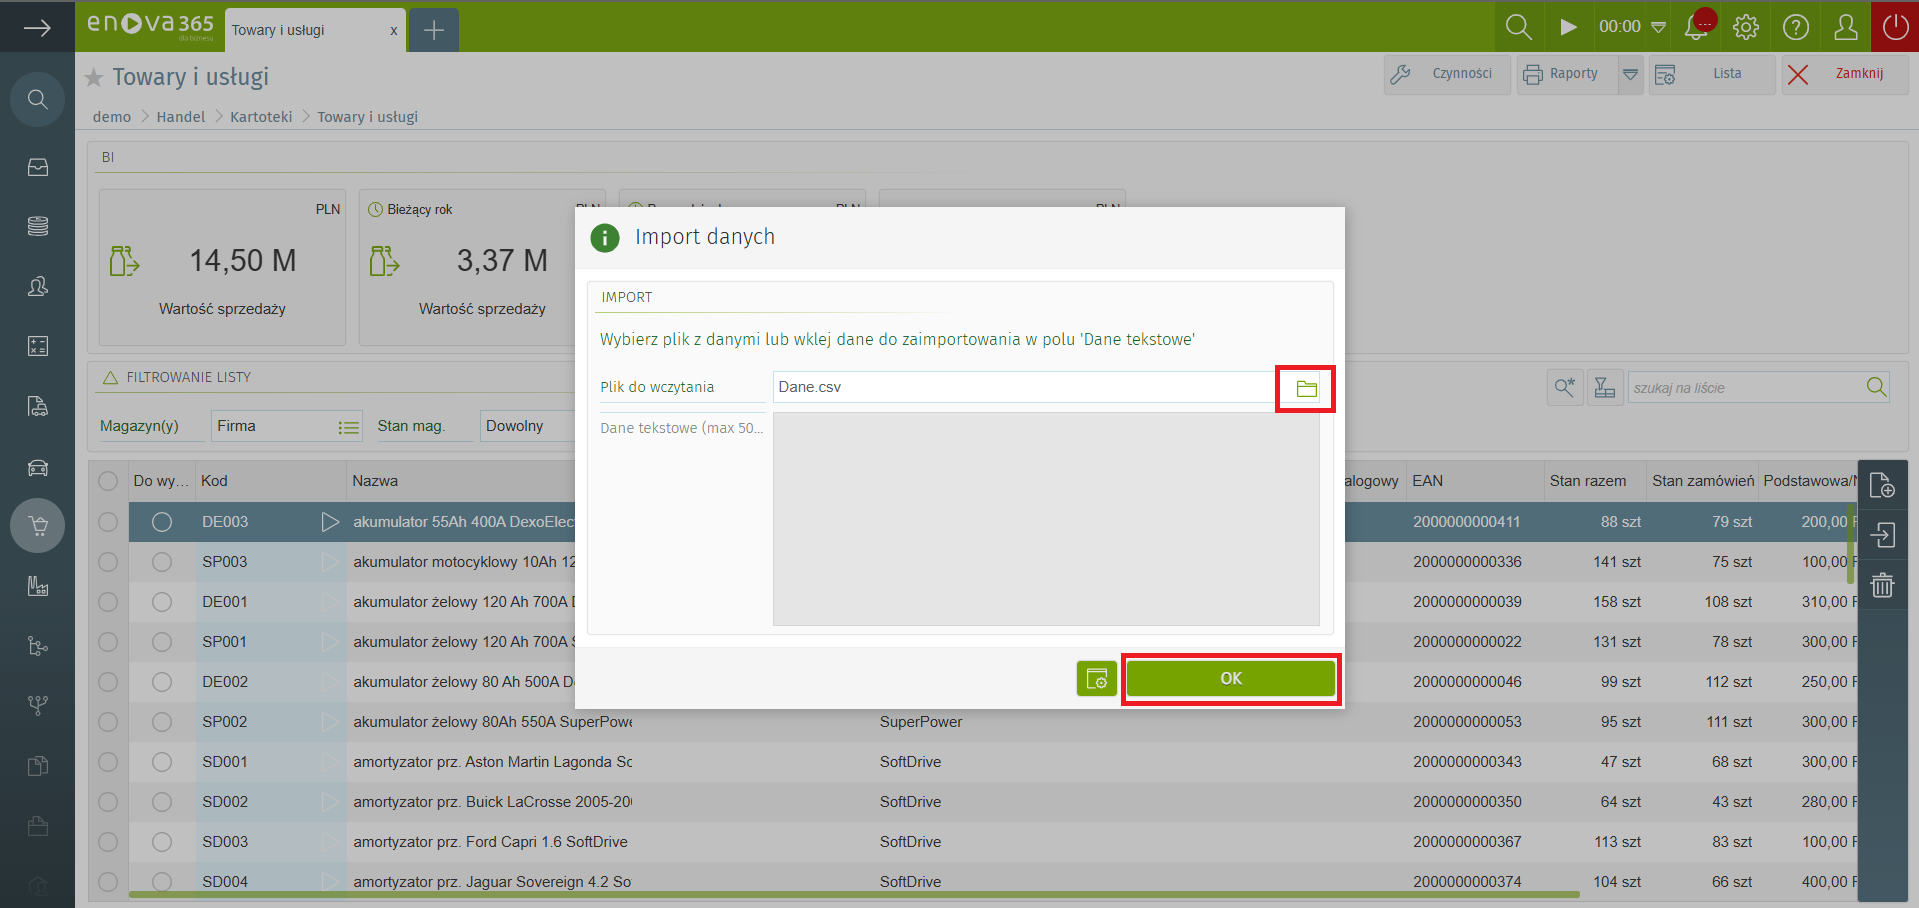Click the Kartoteki breadcrumb item

(x=261, y=117)
